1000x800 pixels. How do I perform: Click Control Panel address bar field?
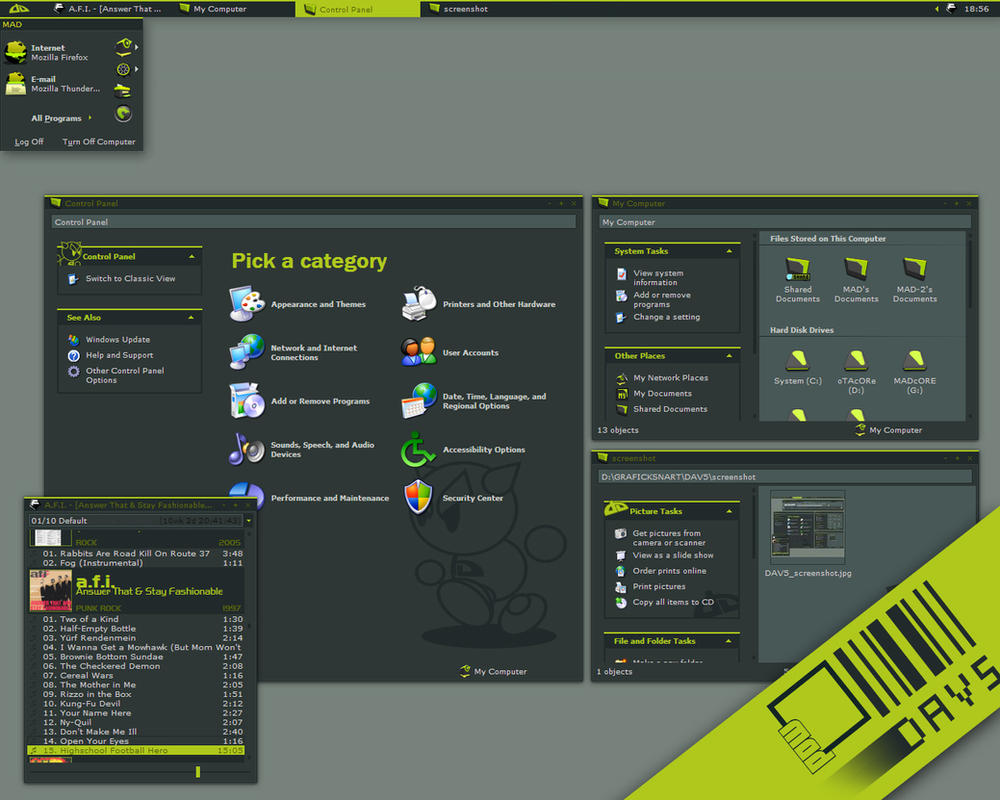(x=313, y=222)
